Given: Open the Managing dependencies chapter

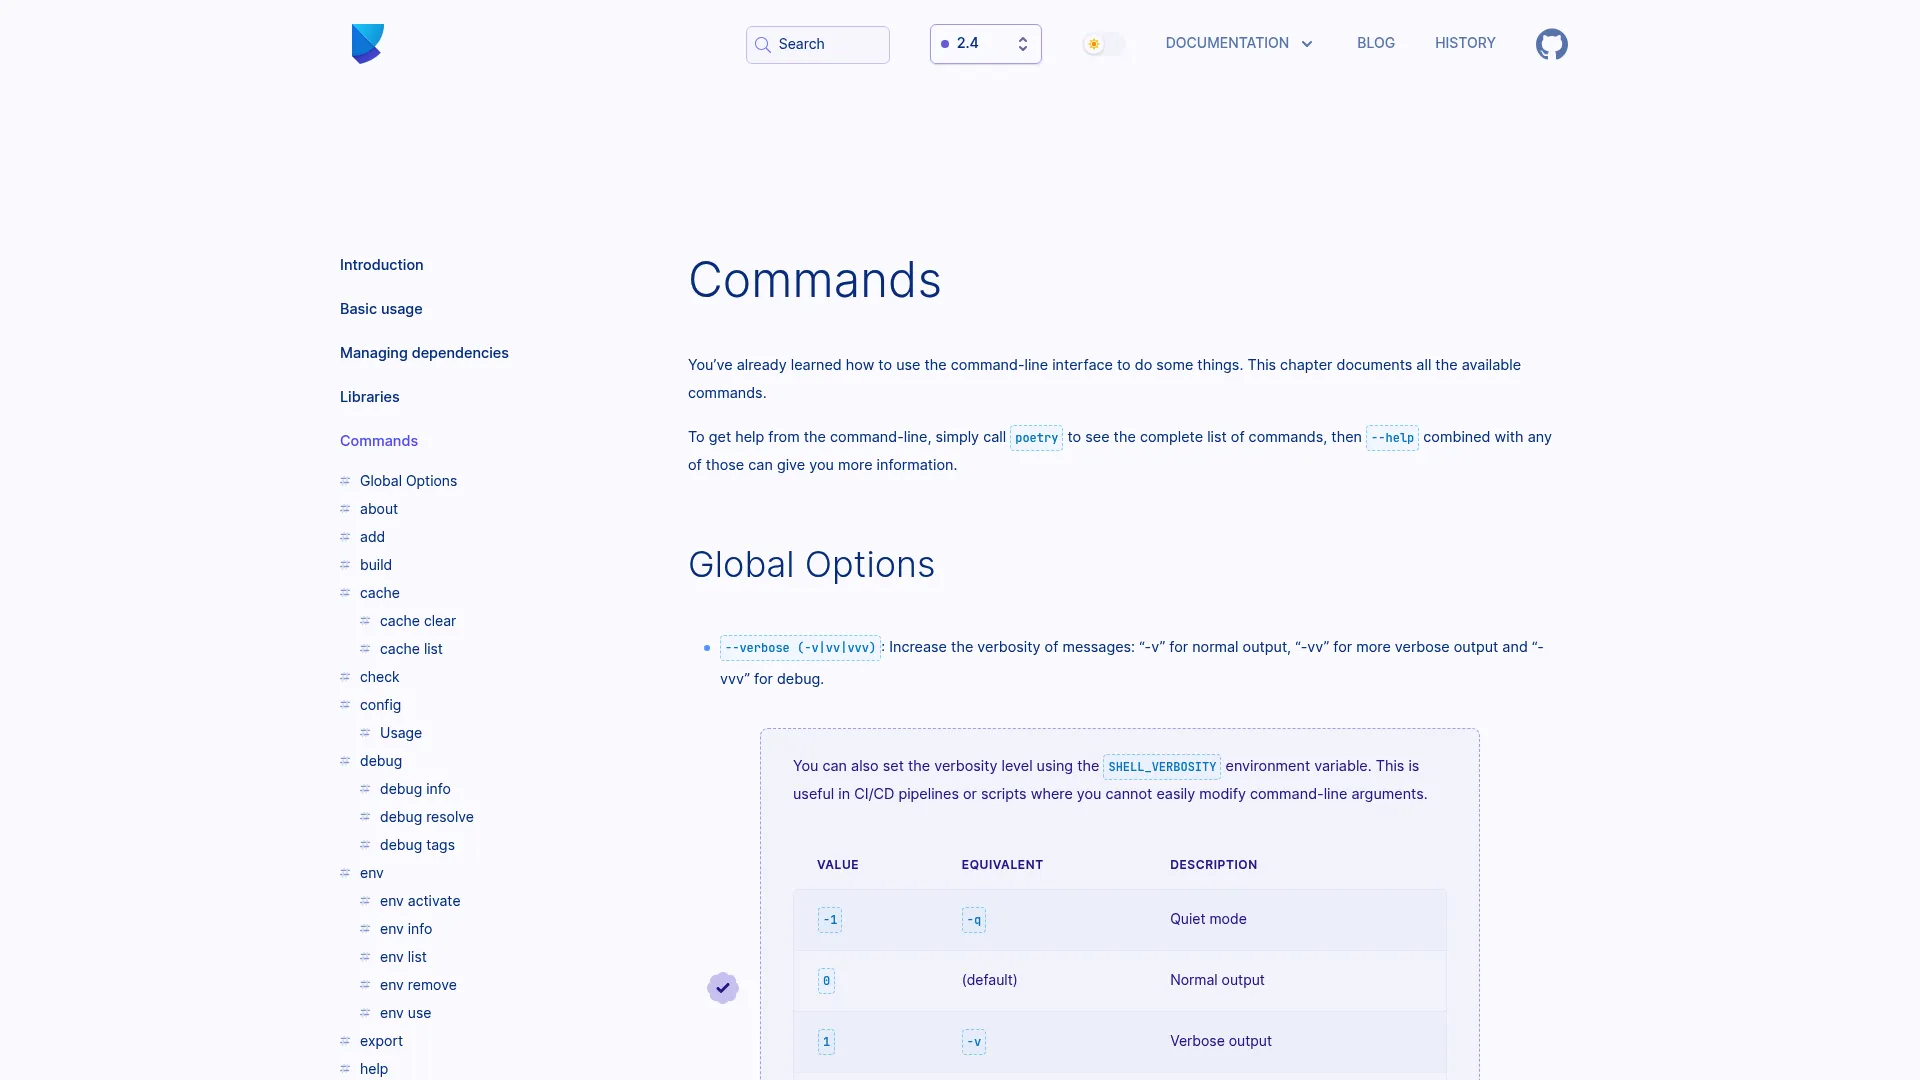Looking at the screenshot, I should pyautogui.click(x=424, y=353).
